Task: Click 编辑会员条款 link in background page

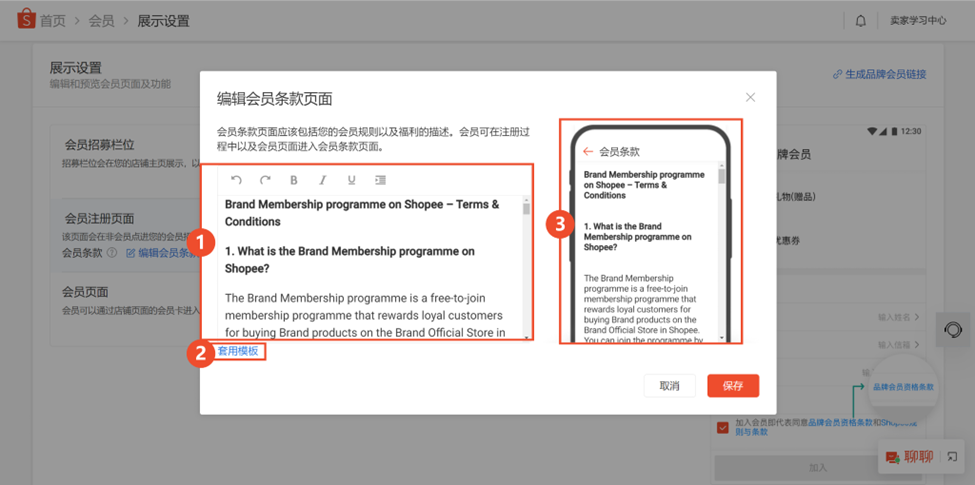Action: click(x=163, y=253)
